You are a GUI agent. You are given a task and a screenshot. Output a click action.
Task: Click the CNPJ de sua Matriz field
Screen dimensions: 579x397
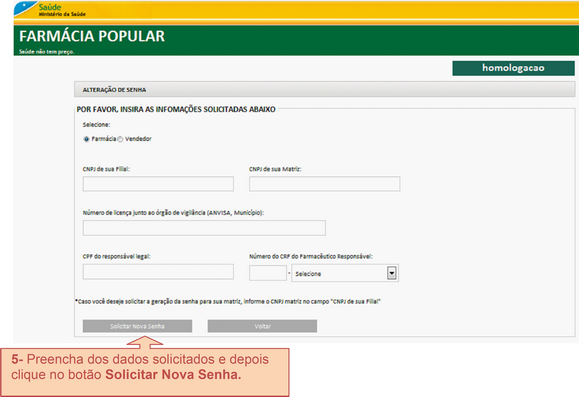coord(325,184)
